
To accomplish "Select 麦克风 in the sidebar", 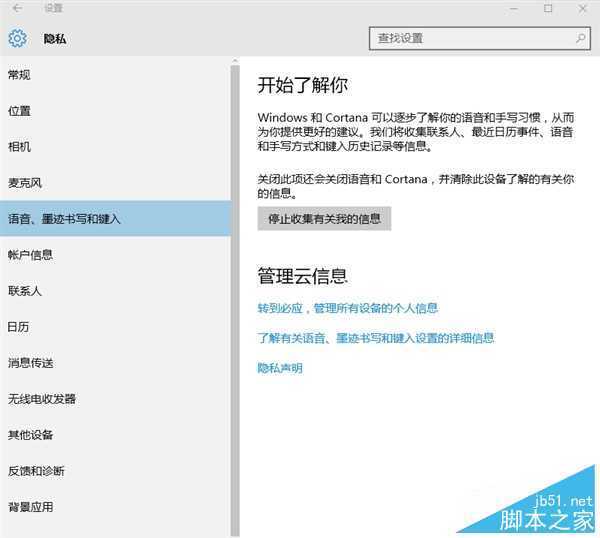I will tap(116, 183).
